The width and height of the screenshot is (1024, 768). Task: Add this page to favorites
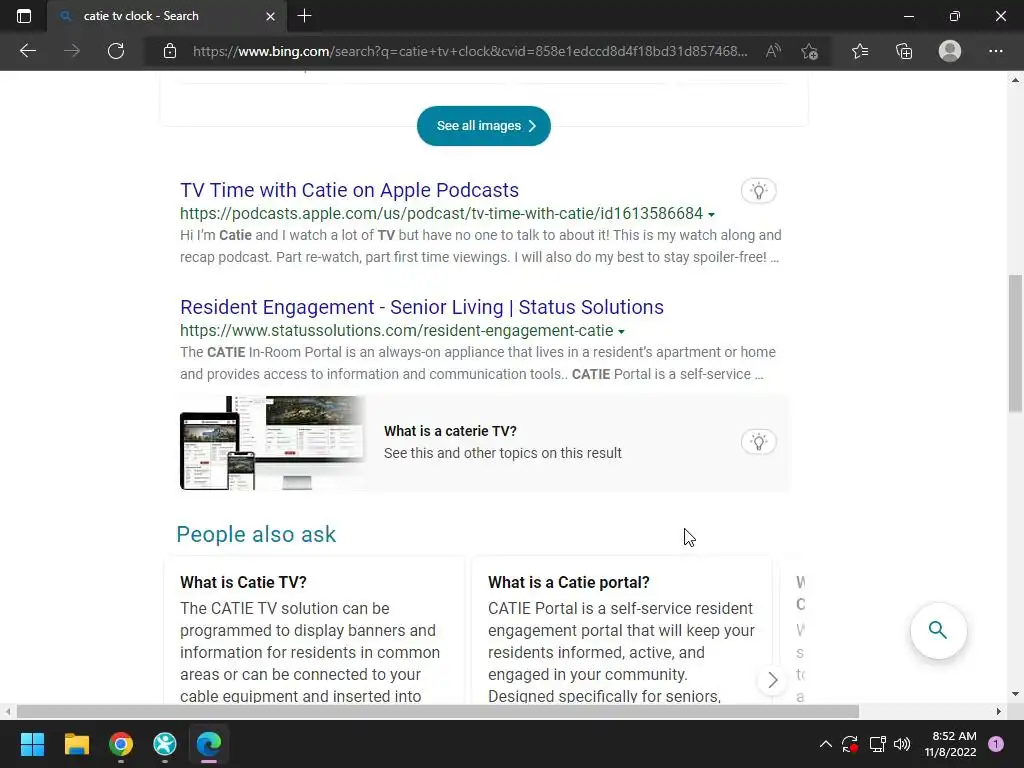coord(810,51)
